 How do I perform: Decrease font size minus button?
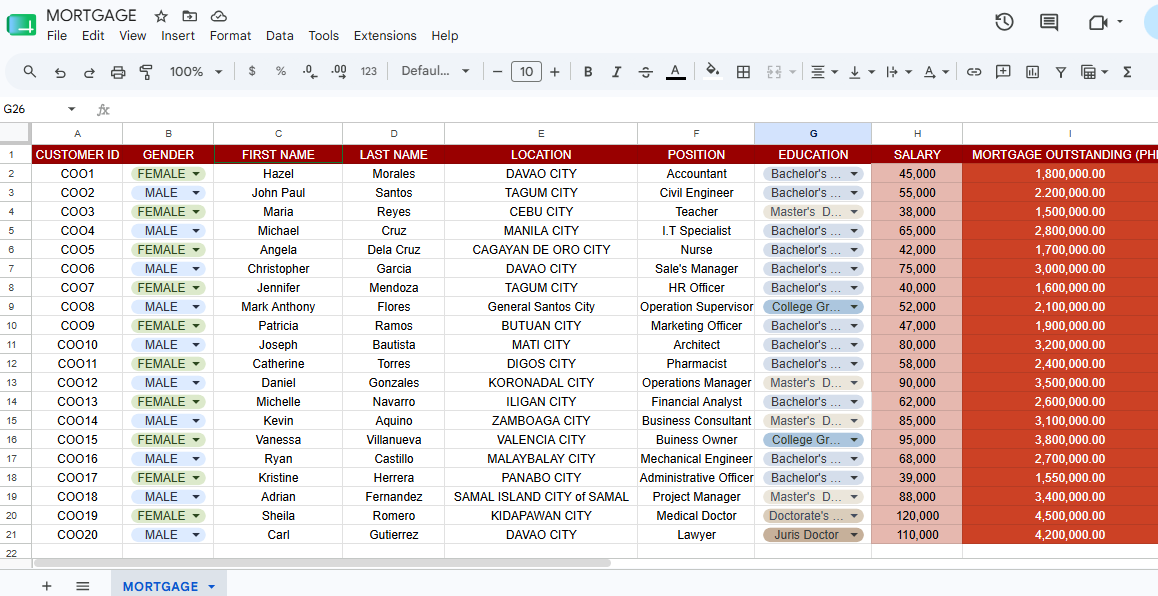click(497, 72)
